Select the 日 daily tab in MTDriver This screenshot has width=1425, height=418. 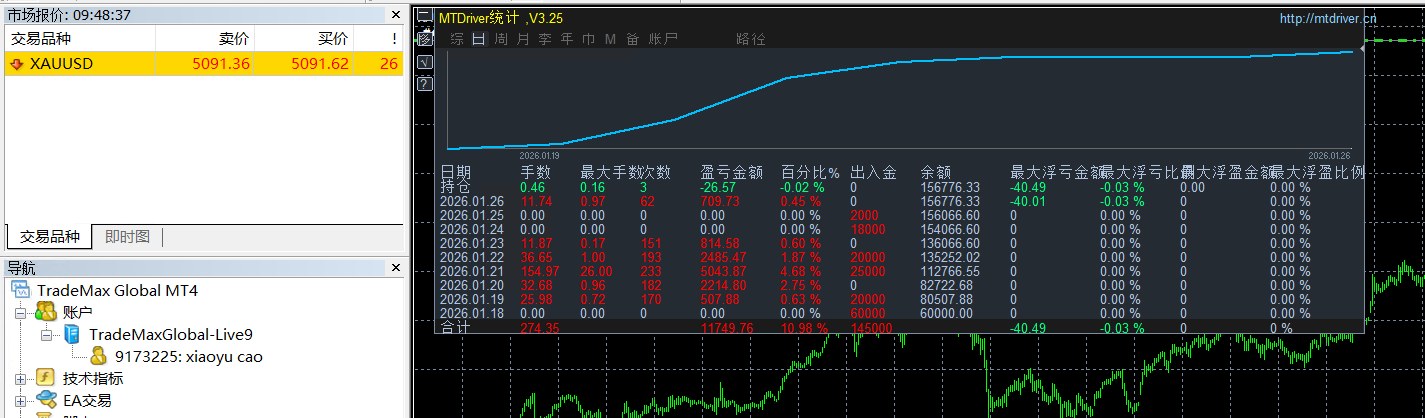(479, 39)
